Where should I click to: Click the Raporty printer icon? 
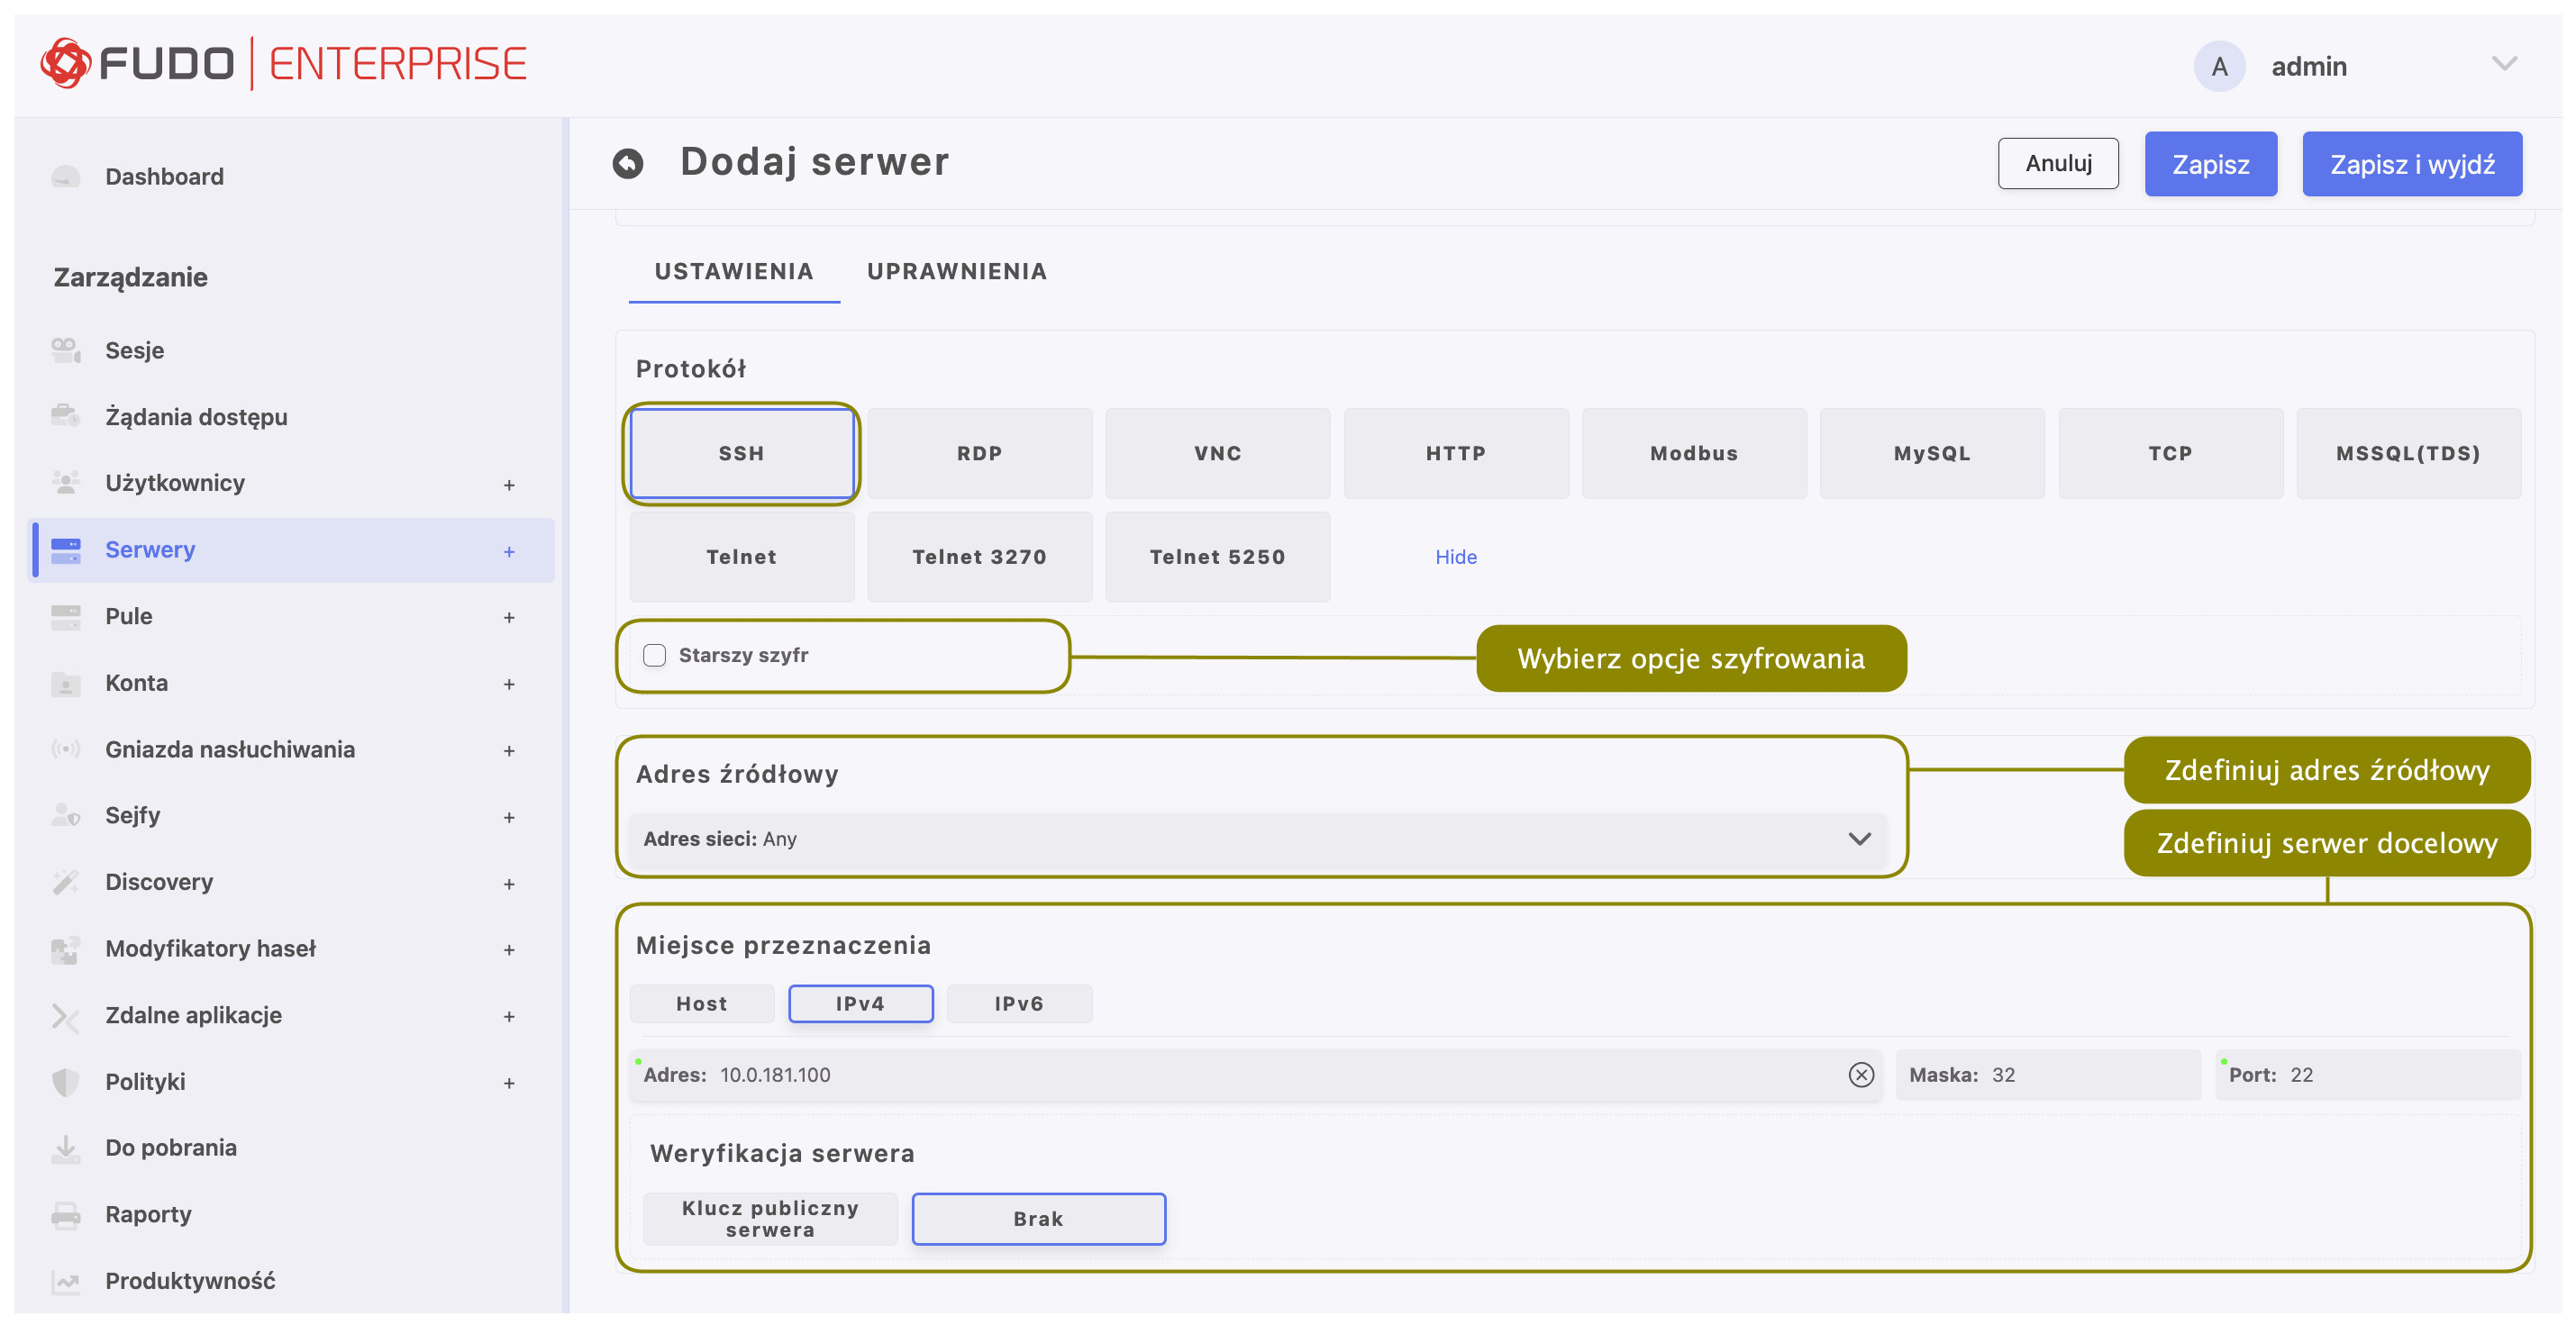tap(66, 1214)
